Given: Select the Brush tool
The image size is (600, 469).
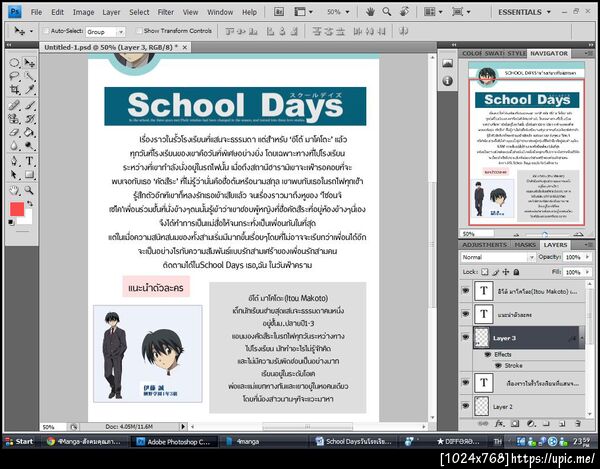Looking at the screenshot, I should point(29,105).
